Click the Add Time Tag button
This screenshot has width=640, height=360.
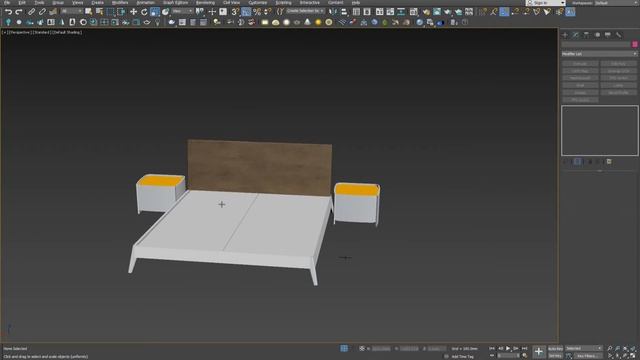[462, 356]
